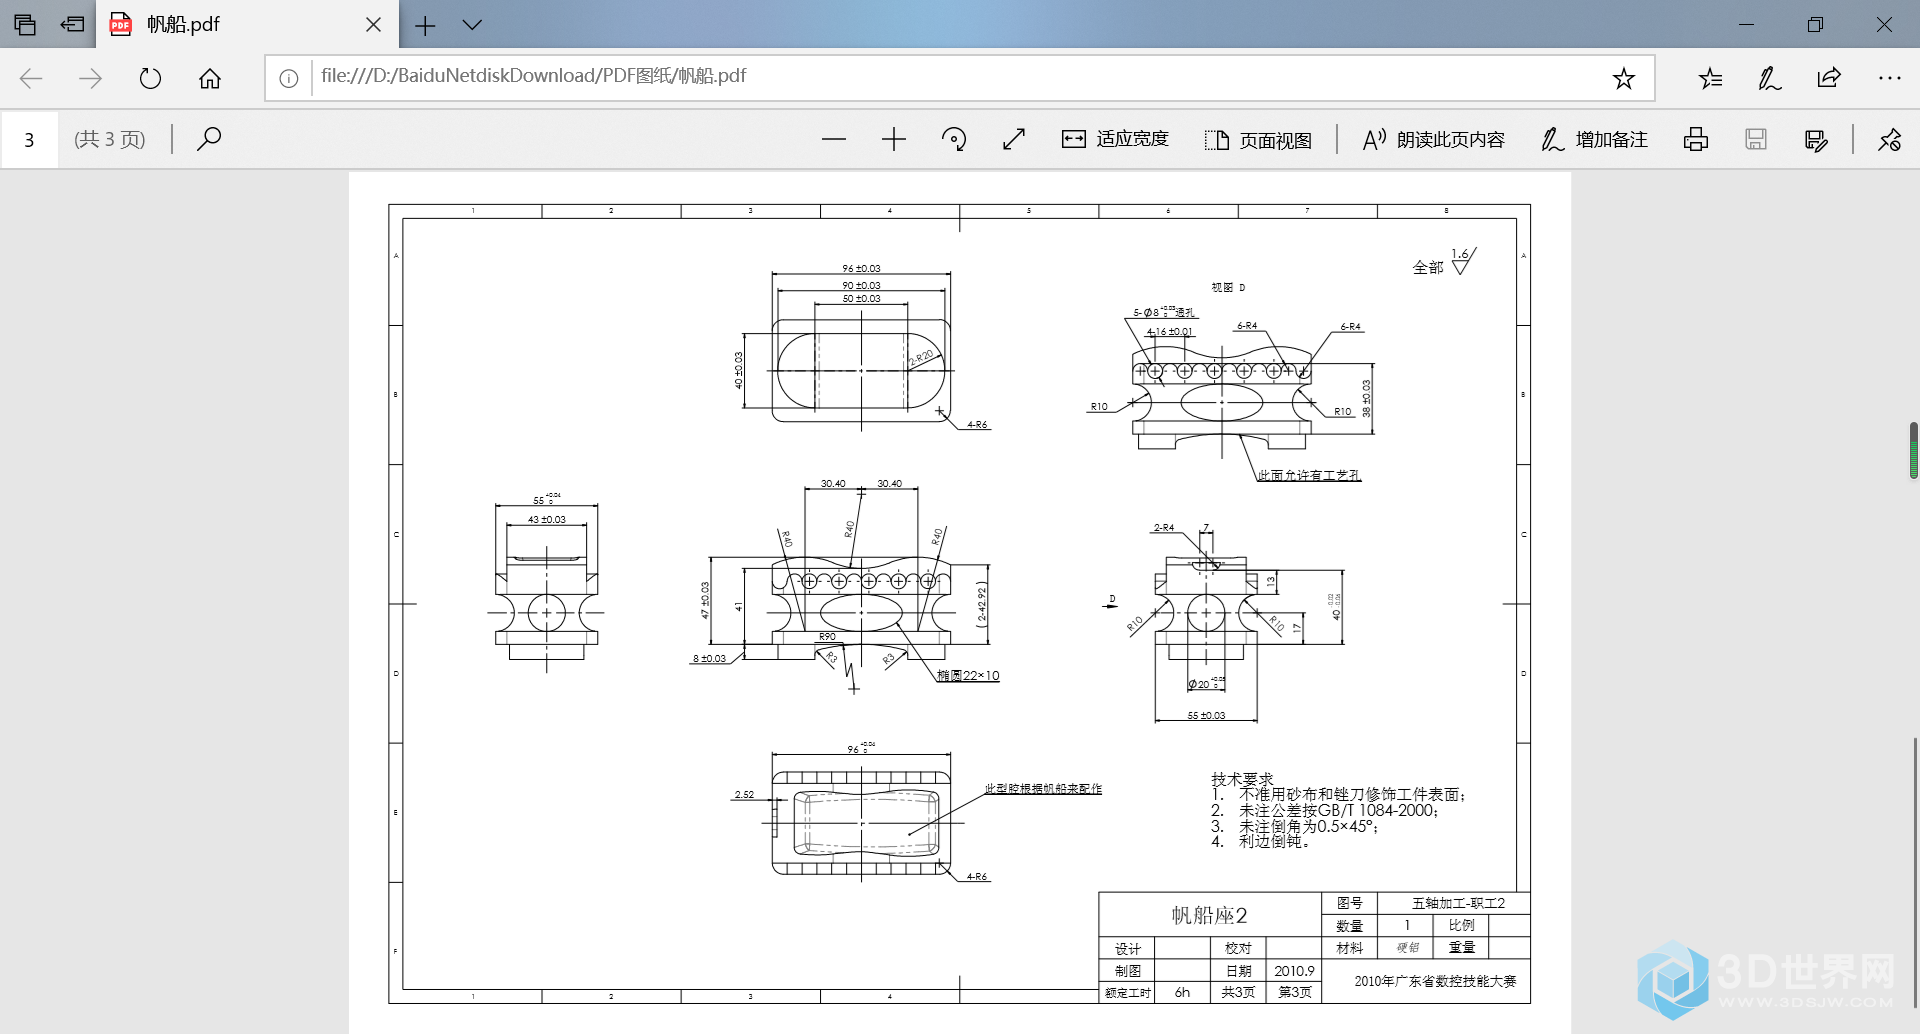
Task: Zoom out of the PDF
Action: pyautogui.click(x=834, y=139)
